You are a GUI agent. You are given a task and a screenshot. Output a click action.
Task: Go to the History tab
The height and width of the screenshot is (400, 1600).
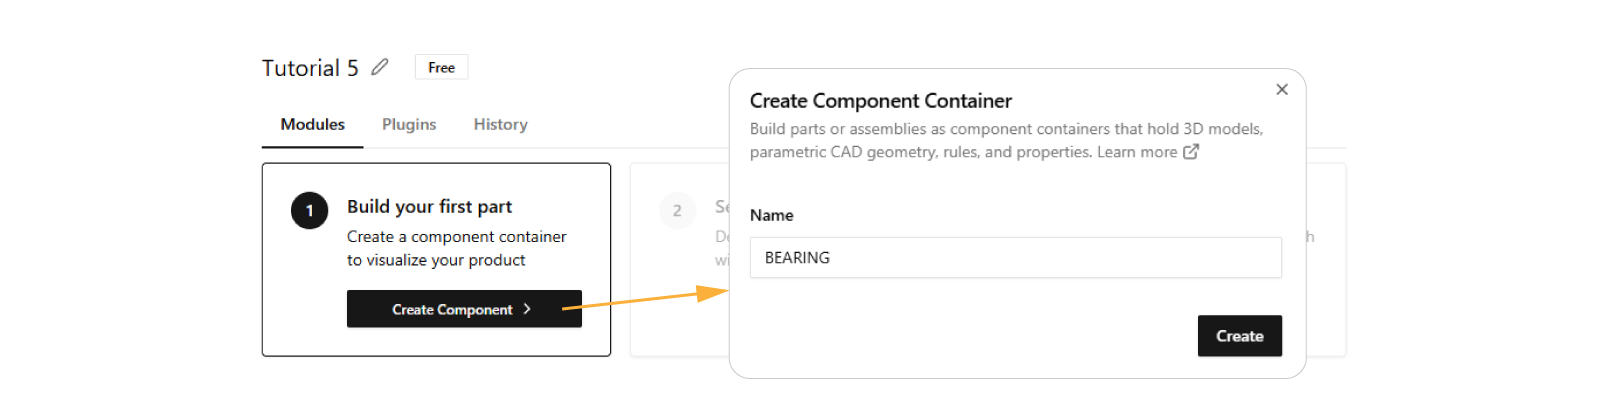click(x=500, y=124)
